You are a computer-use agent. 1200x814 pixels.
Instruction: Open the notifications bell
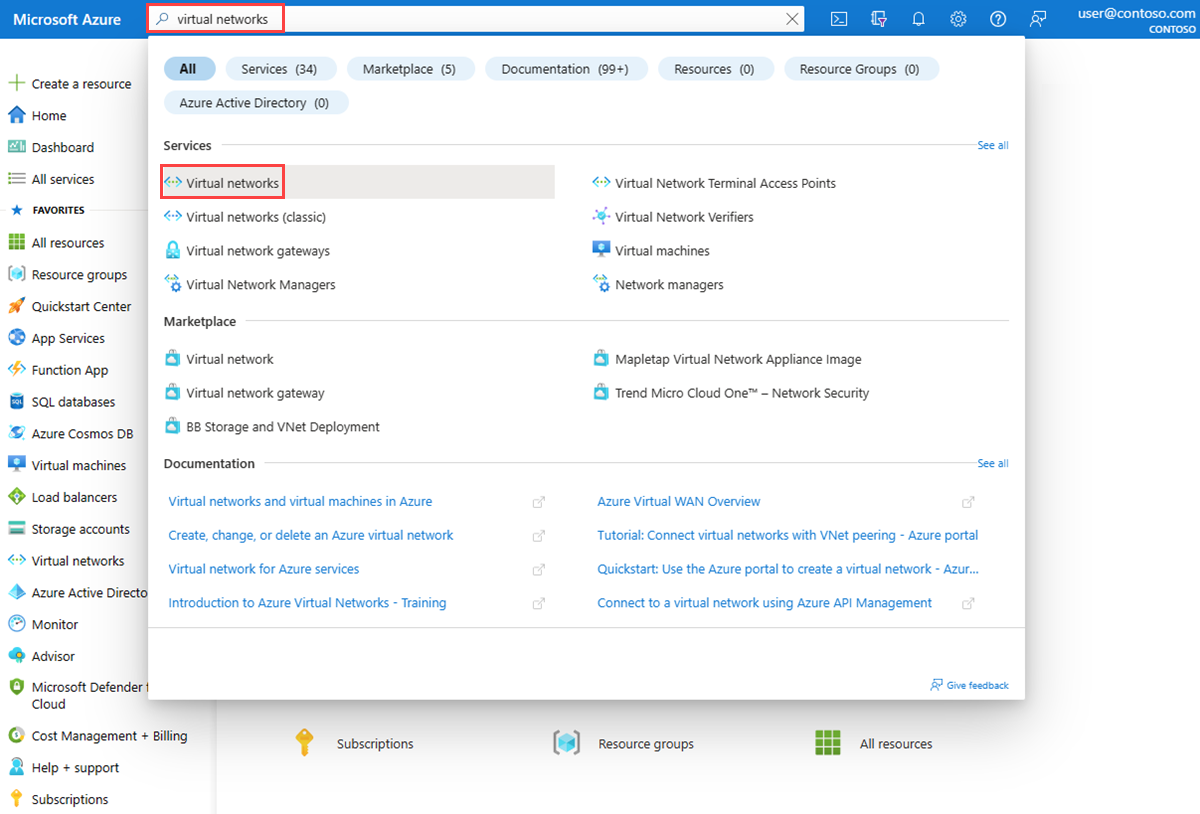[x=918, y=19]
